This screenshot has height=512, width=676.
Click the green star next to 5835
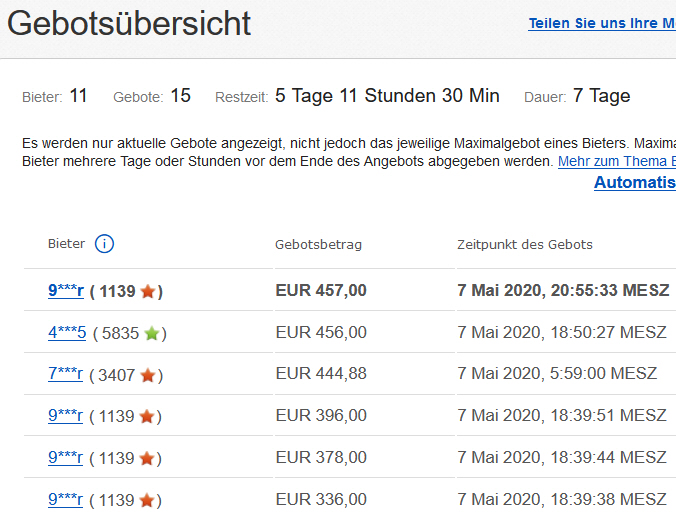[152, 334]
